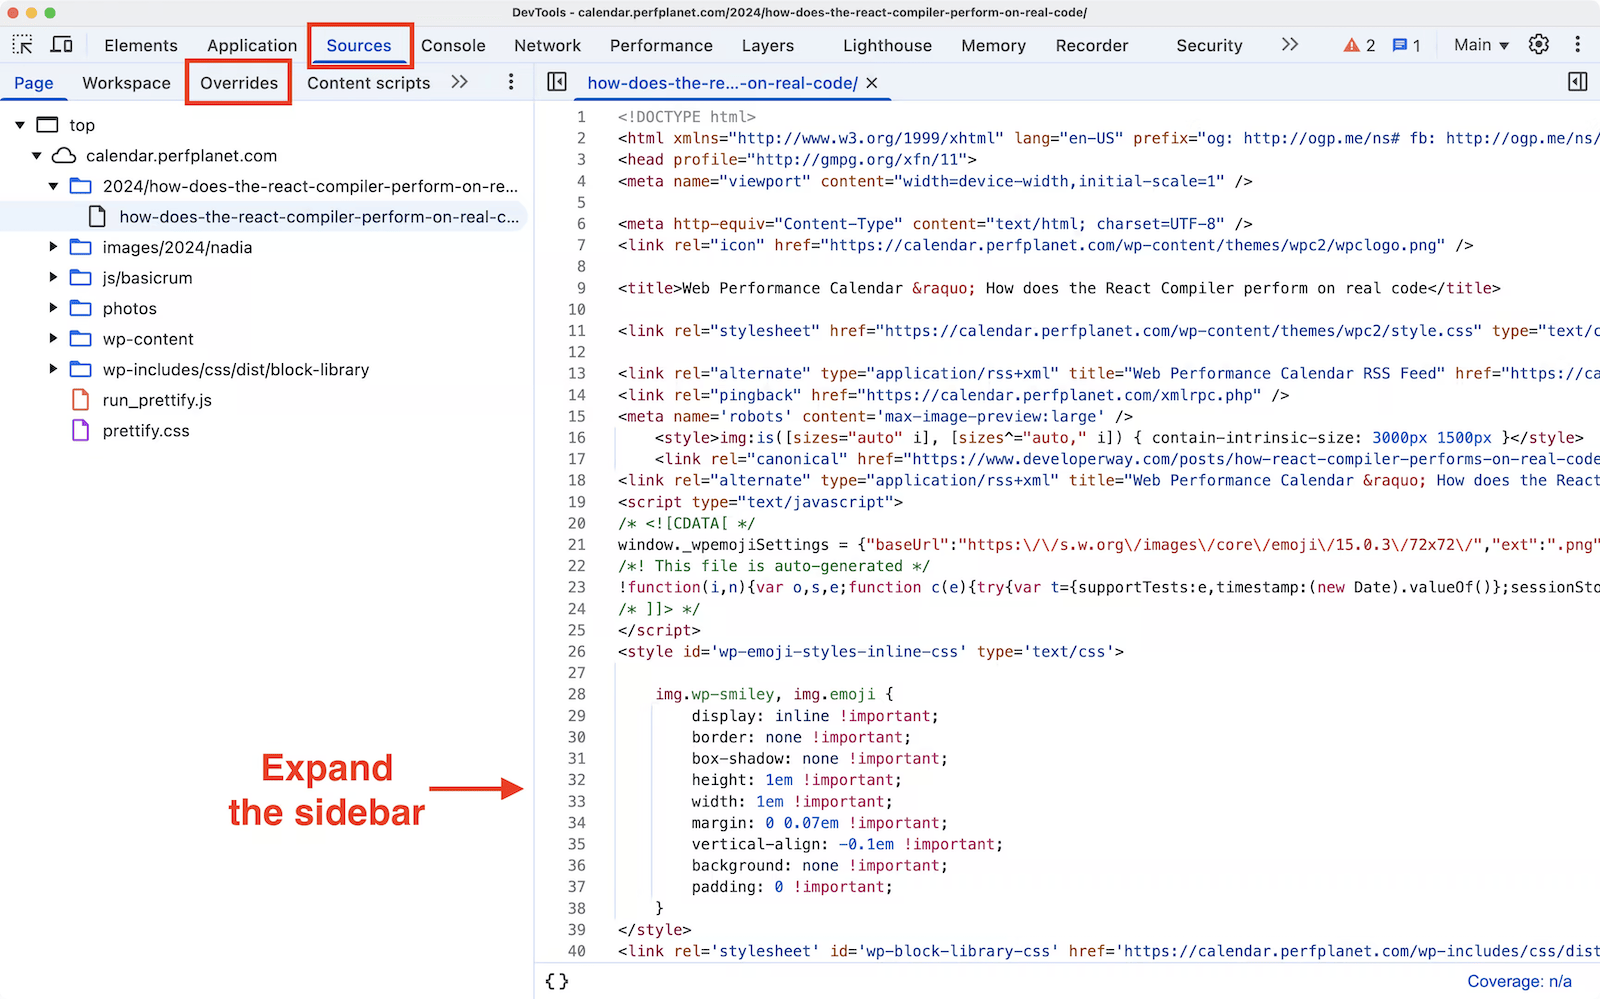Pretty print code with the braces icon
1600x999 pixels.
(x=557, y=981)
